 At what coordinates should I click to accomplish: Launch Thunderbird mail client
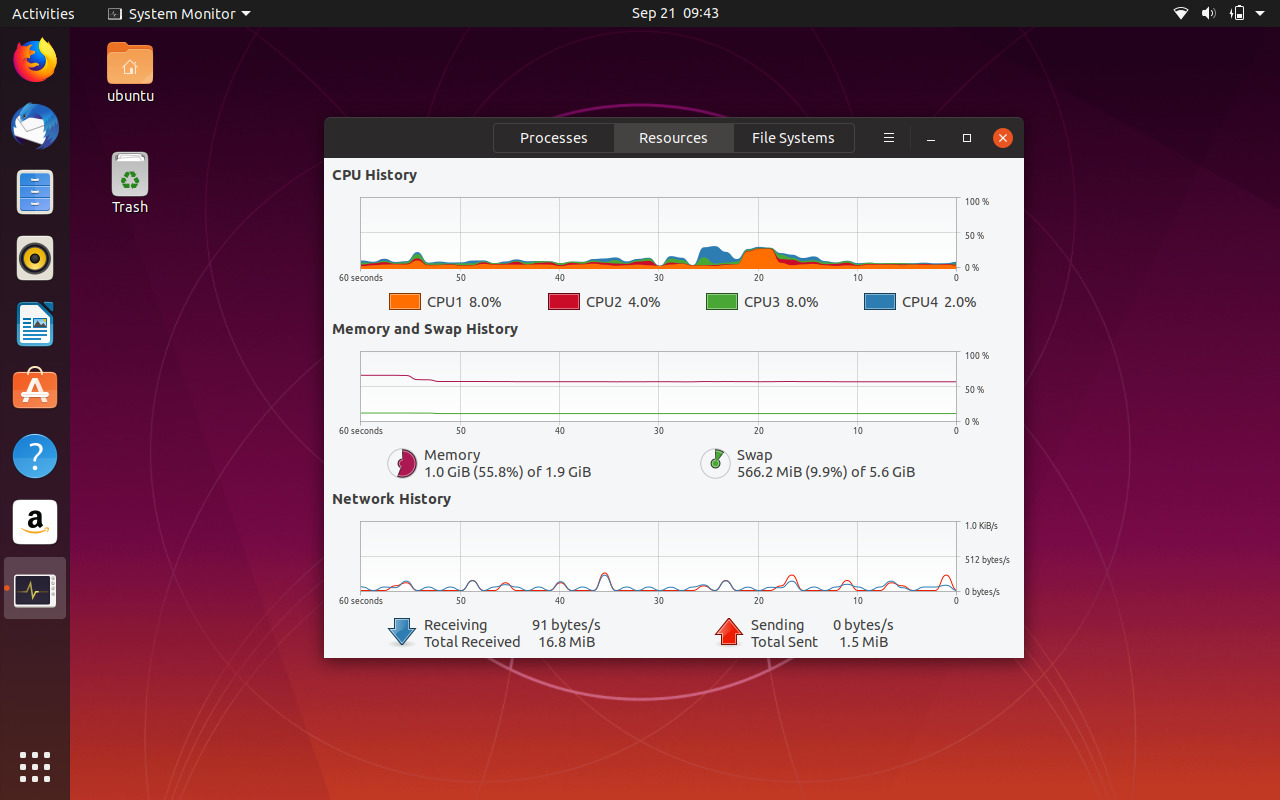(34, 127)
